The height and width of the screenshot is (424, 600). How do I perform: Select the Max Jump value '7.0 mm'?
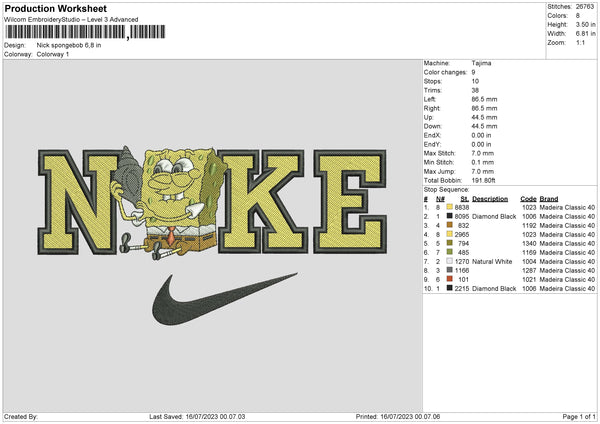click(x=483, y=171)
